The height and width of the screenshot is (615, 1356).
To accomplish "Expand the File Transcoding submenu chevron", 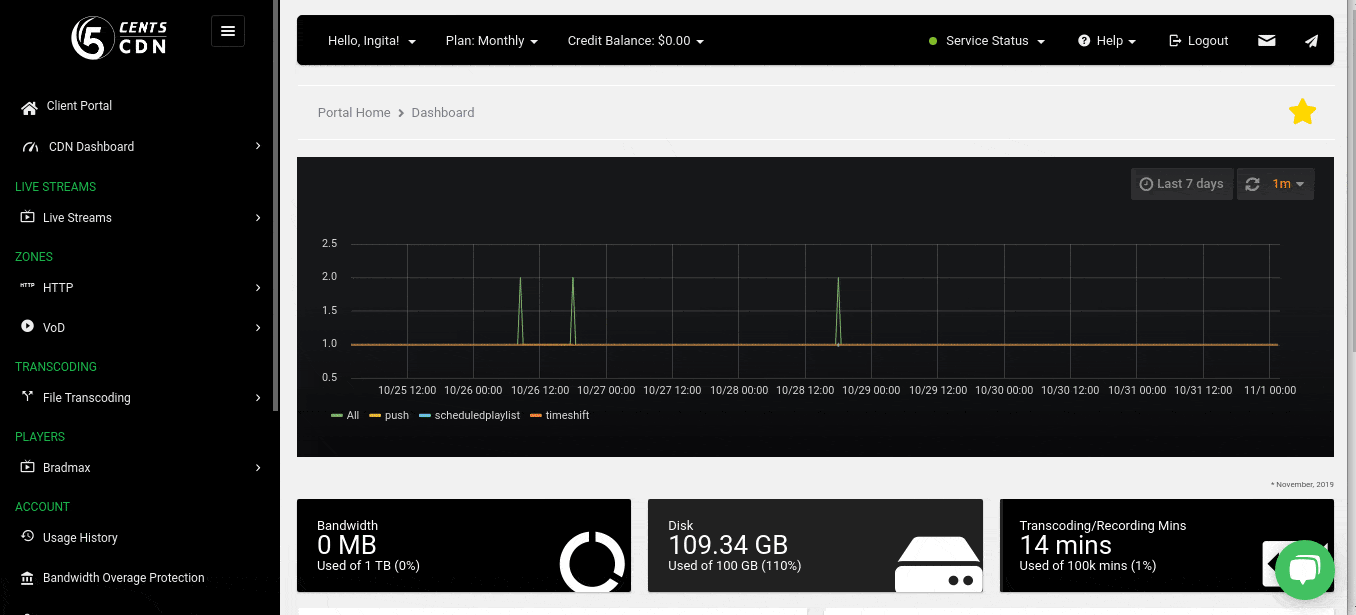I will point(258,397).
